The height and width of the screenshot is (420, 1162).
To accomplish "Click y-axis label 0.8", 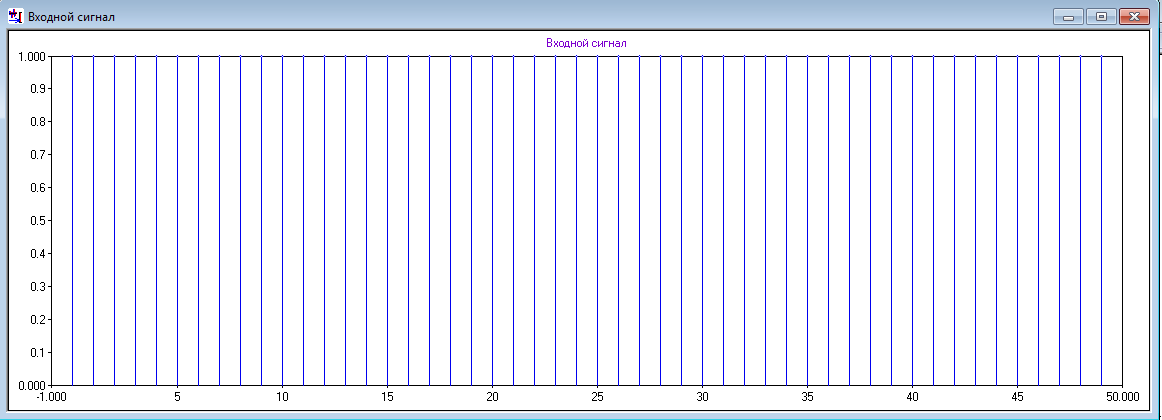I will click(37, 121).
